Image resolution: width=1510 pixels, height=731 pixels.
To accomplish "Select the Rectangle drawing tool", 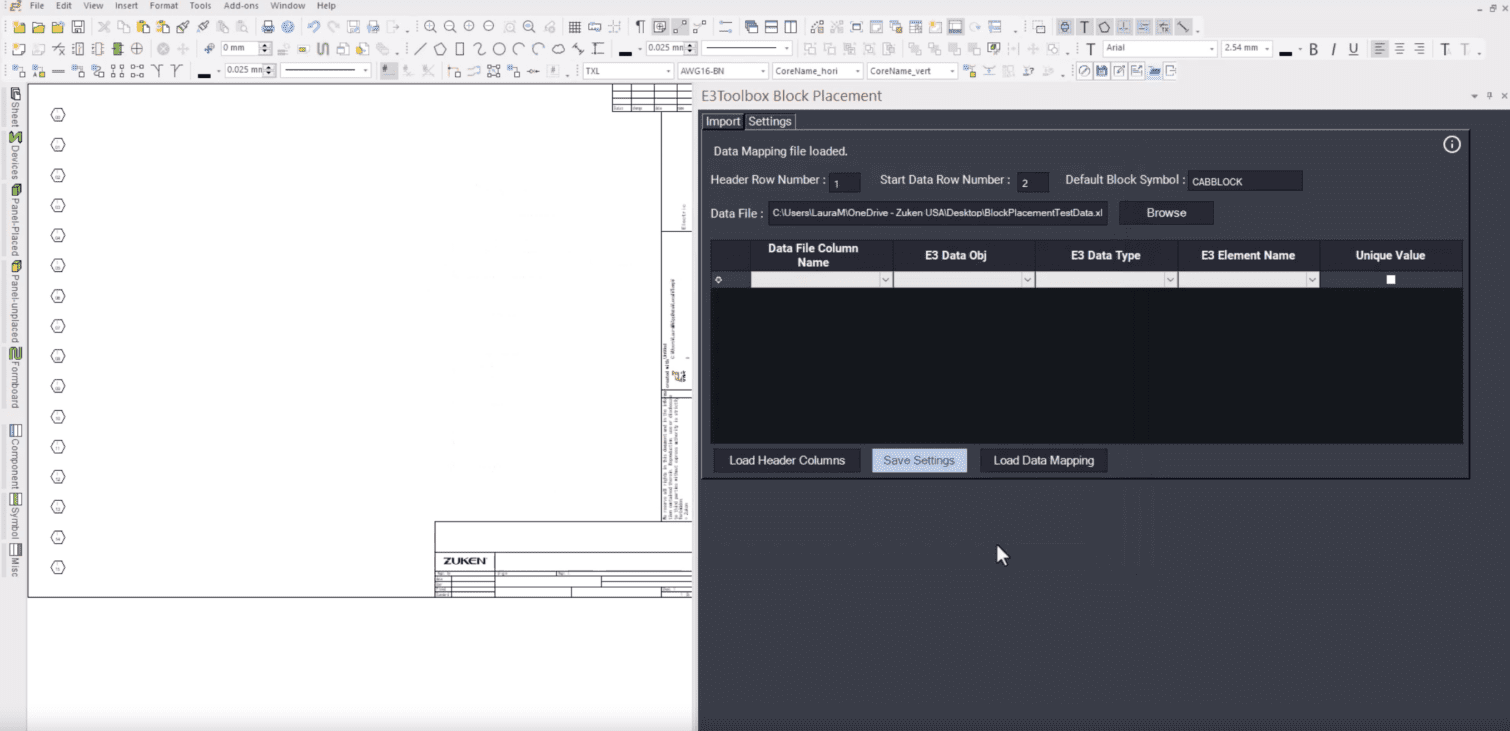I will click(x=460, y=49).
